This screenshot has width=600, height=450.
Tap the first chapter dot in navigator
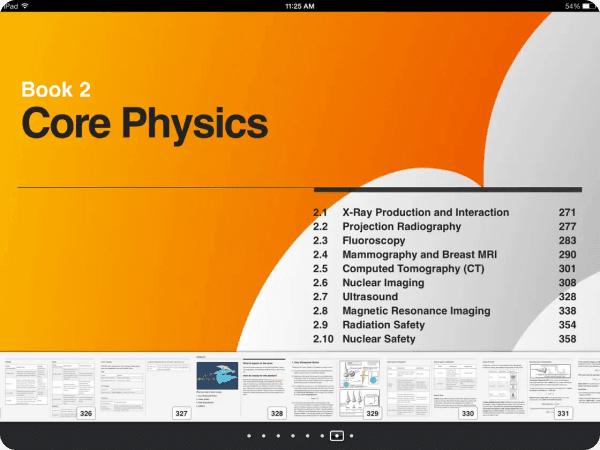click(x=249, y=436)
